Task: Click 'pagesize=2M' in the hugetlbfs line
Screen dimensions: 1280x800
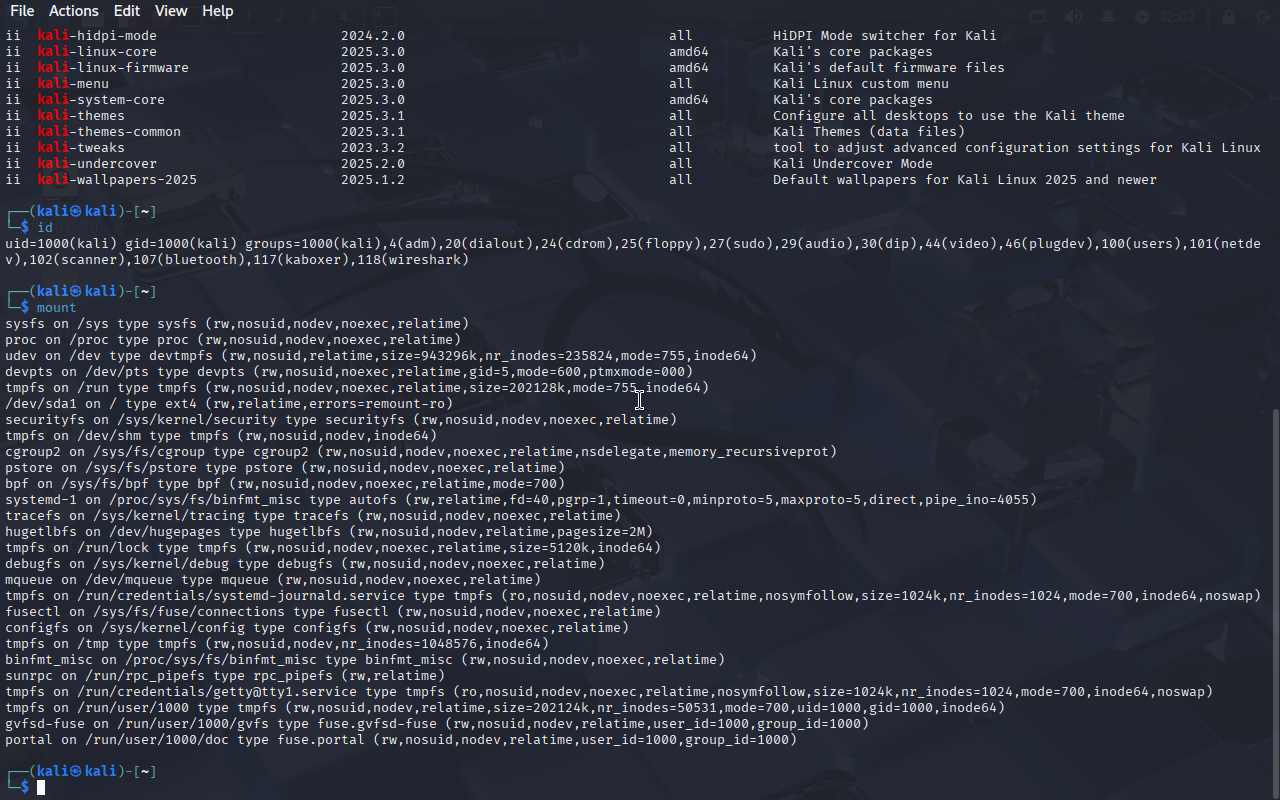Action: pyautogui.click(x=601, y=532)
